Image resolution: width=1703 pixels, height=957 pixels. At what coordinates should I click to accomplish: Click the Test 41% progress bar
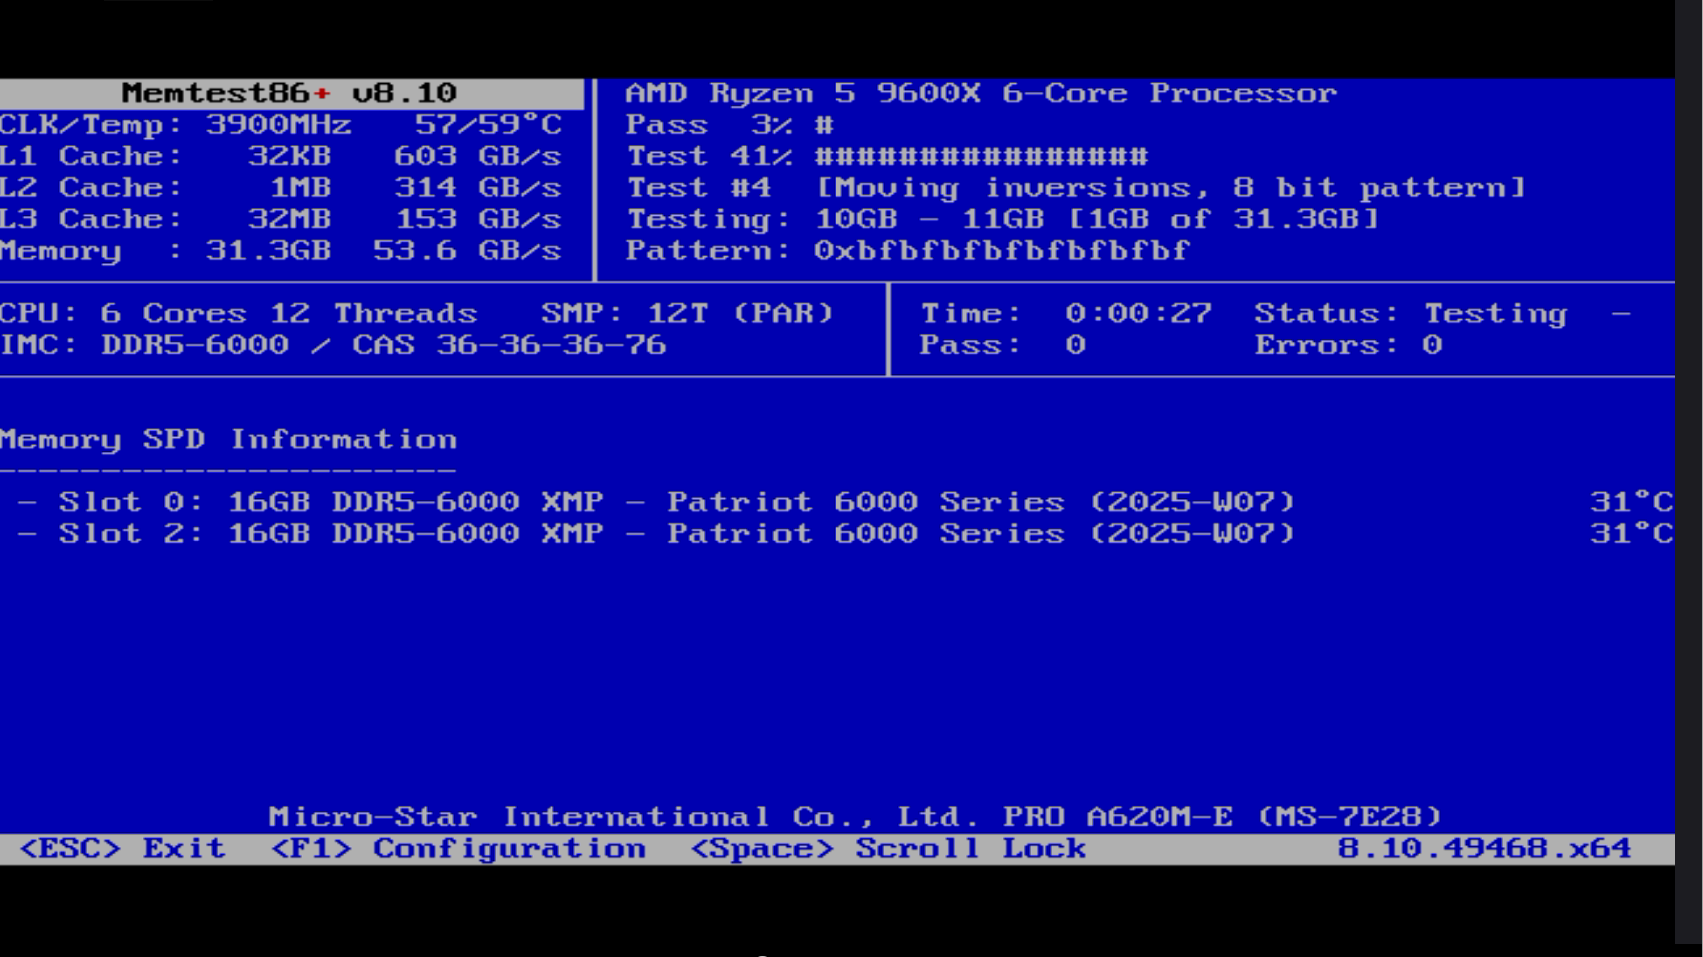click(888, 157)
